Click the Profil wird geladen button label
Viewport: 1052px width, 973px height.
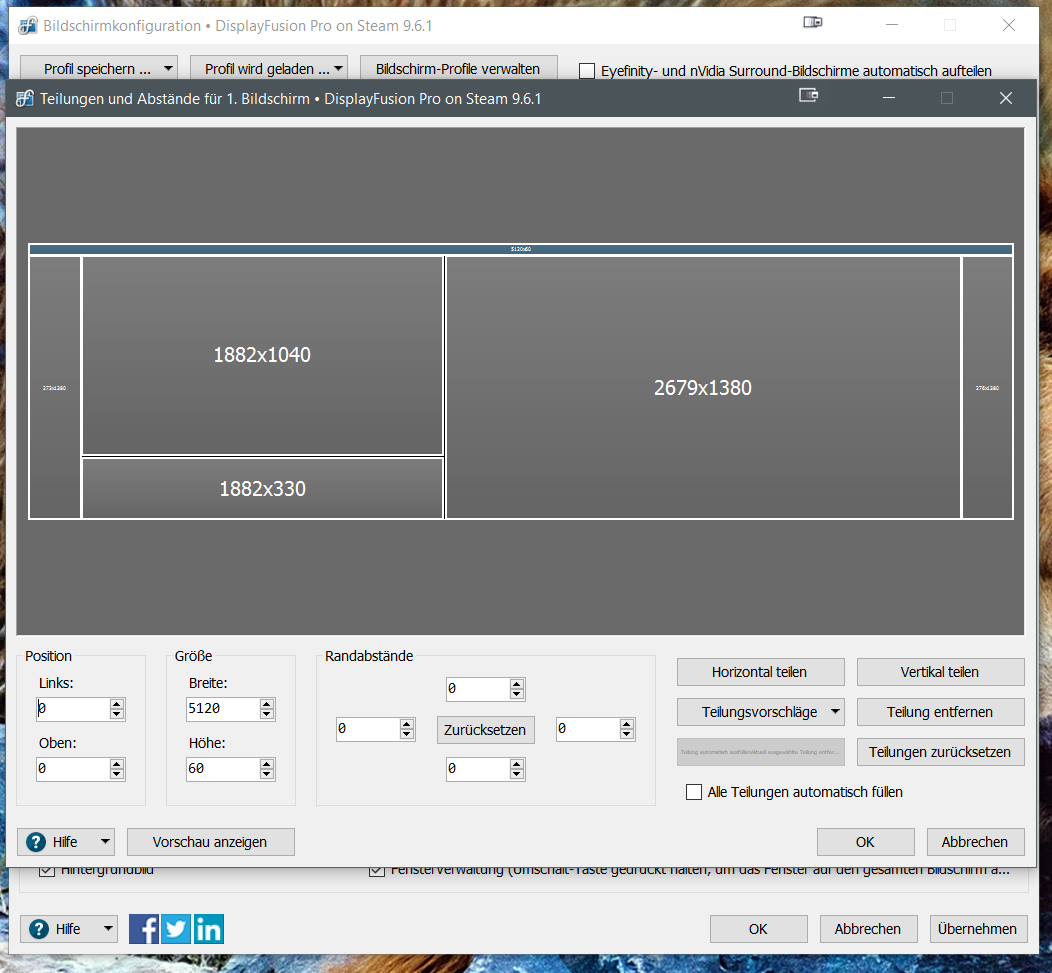[x=267, y=68]
